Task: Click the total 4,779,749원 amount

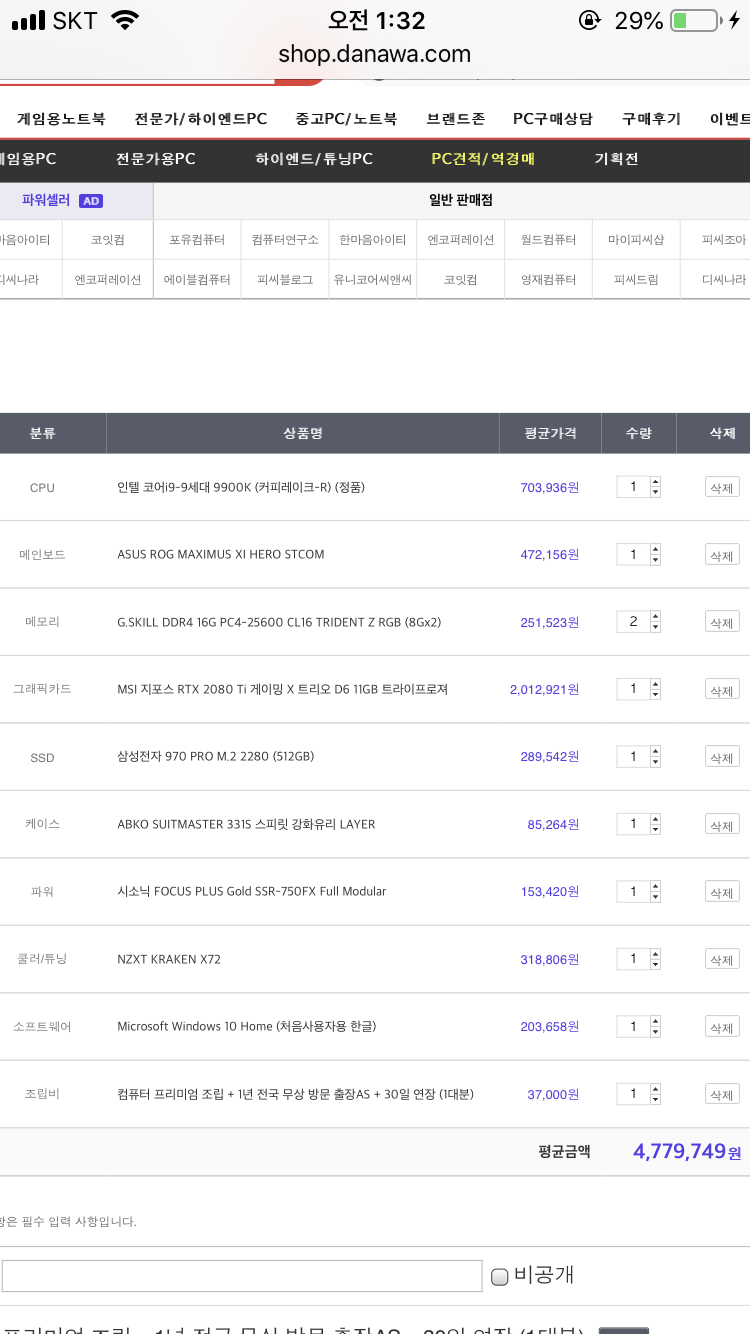Action: [687, 1152]
